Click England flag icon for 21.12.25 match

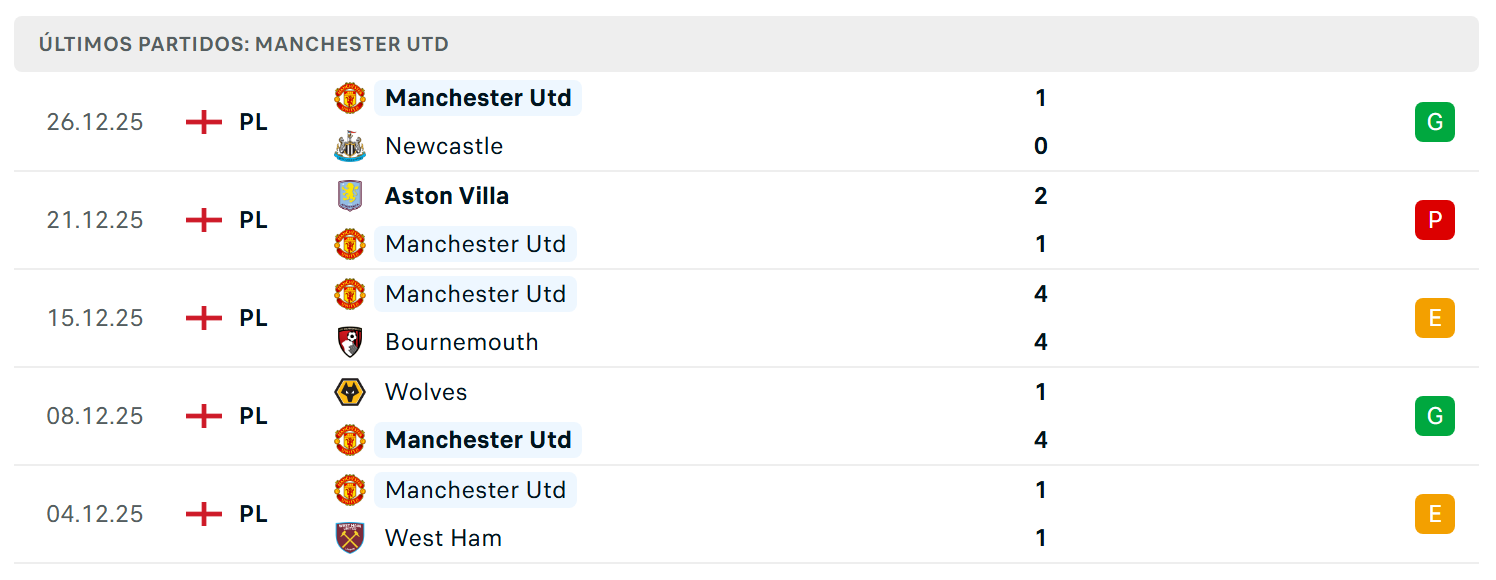204,220
